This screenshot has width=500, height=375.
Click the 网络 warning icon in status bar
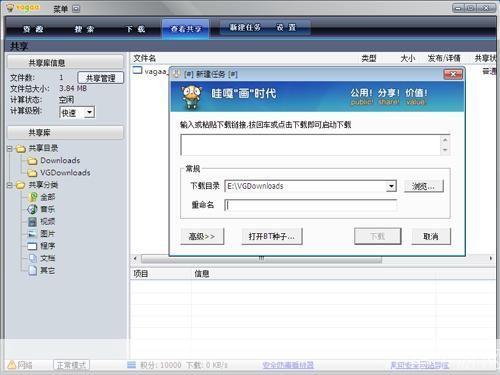[x=11, y=365]
